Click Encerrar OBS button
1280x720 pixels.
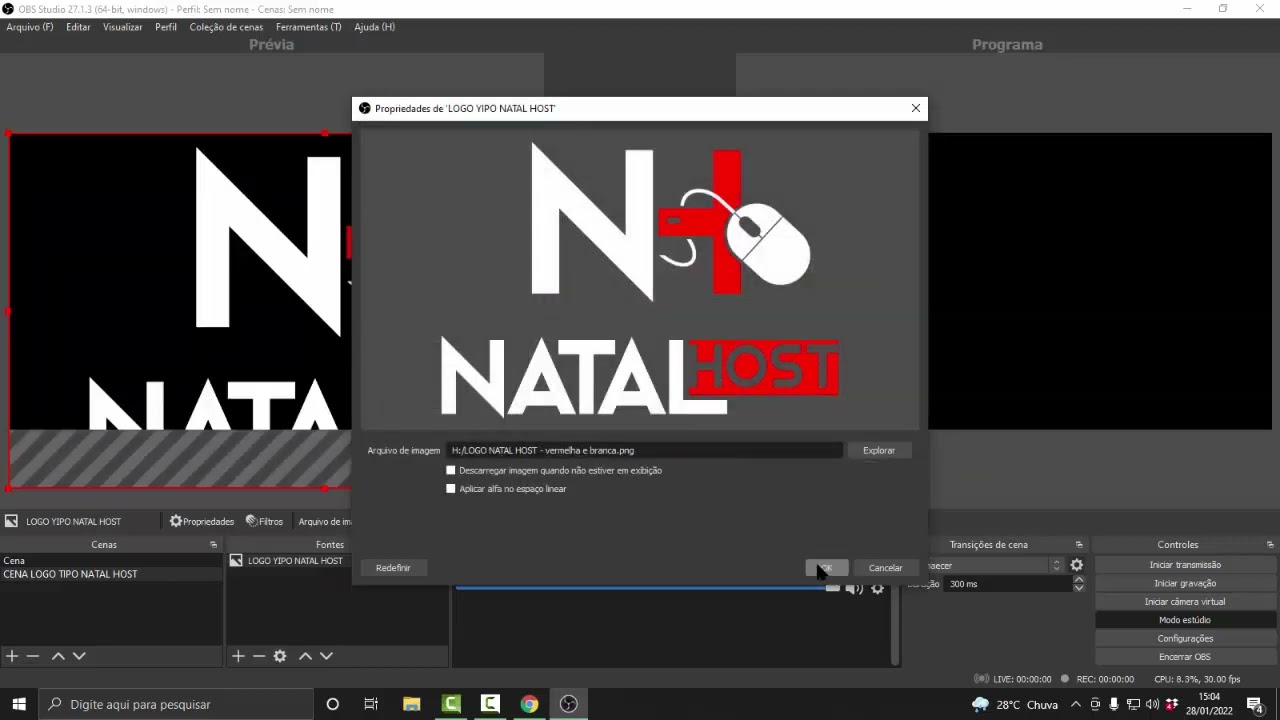point(1185,657)
